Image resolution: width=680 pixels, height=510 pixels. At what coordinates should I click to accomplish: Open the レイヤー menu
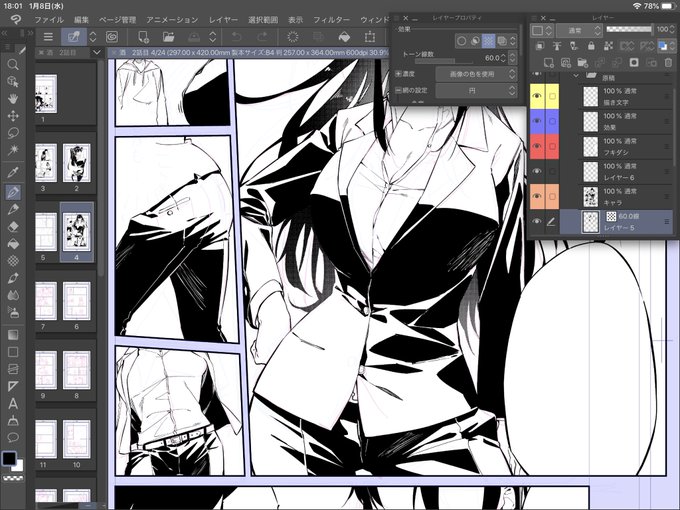tap(223, 20)
